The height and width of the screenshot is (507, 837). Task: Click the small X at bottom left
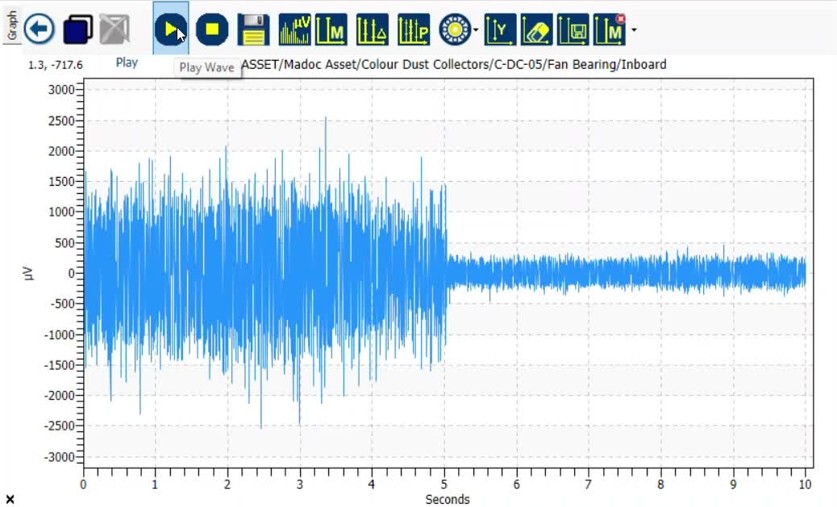pos(10,498)
